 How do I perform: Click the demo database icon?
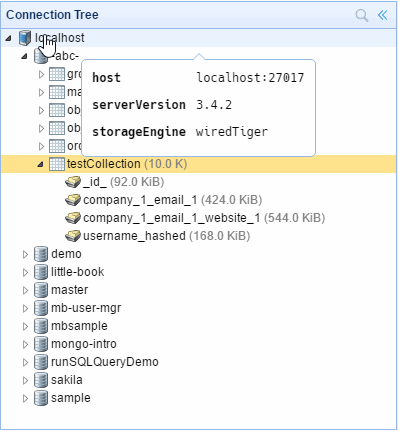tap(41, 254)
